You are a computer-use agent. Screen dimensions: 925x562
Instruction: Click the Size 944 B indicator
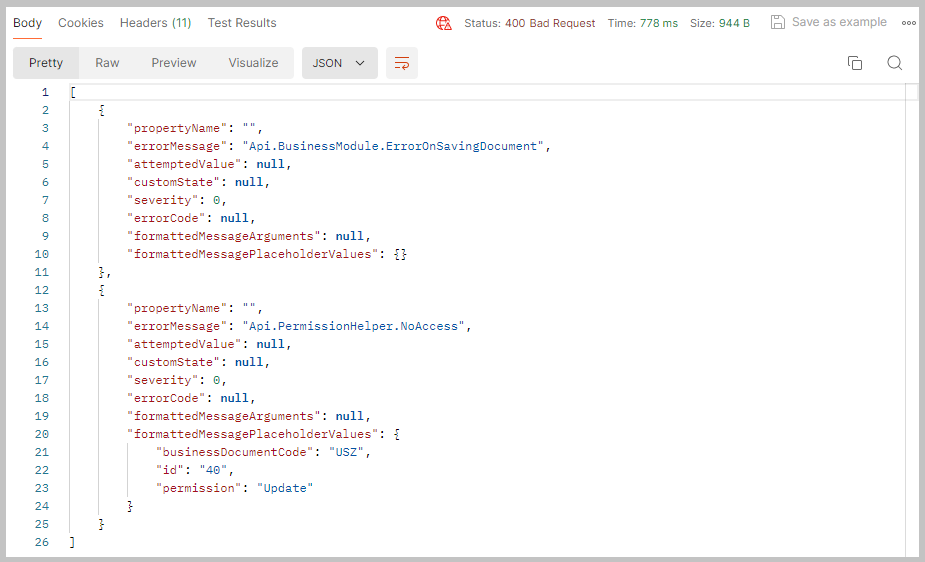point(720,23)
